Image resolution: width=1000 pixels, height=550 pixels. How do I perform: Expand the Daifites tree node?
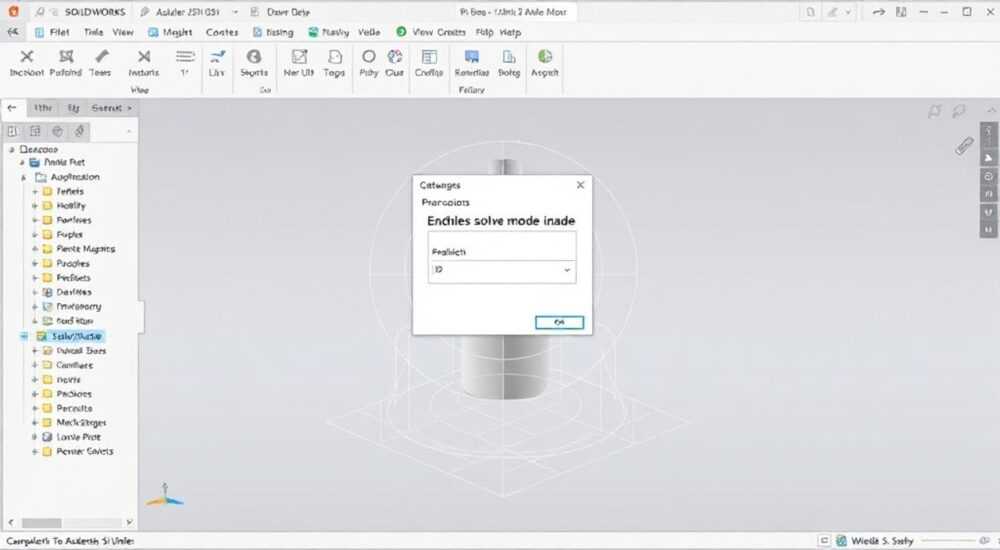click(35, 292)
